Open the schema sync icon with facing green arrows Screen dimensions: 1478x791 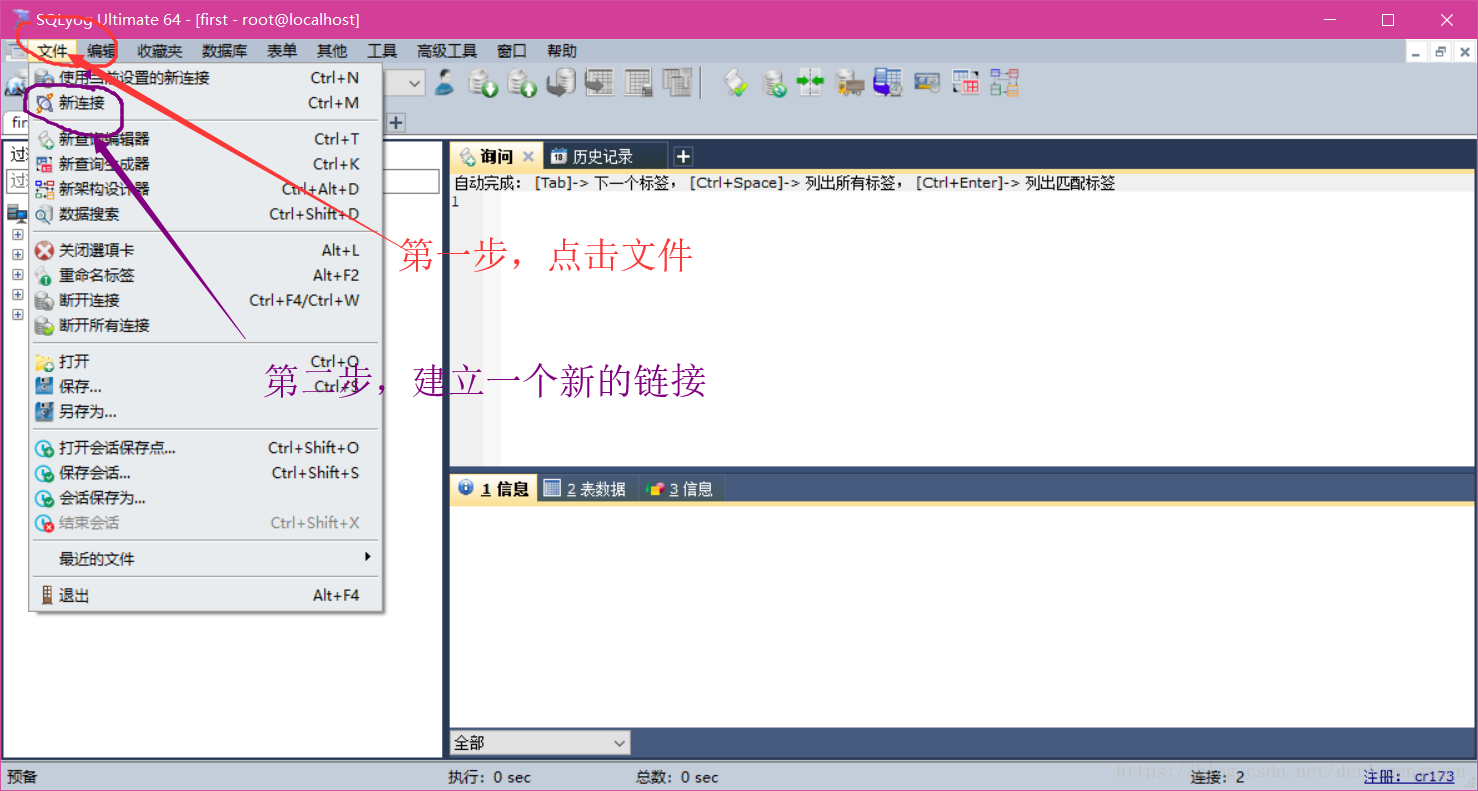[x=810, y=83]
